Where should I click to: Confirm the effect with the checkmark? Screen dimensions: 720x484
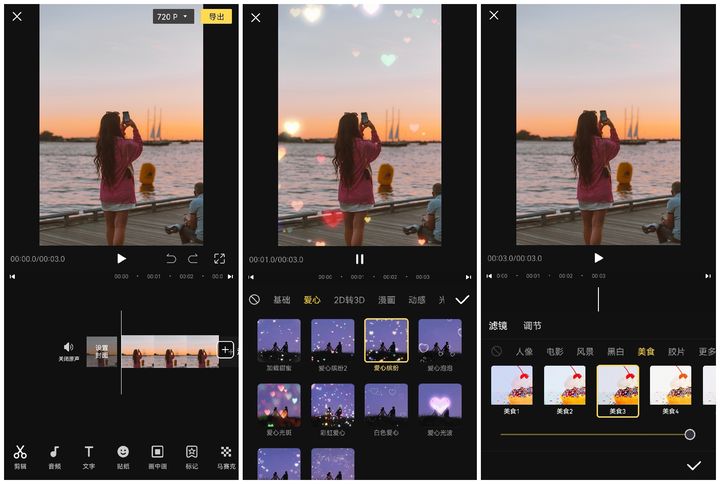coord(462,300)
